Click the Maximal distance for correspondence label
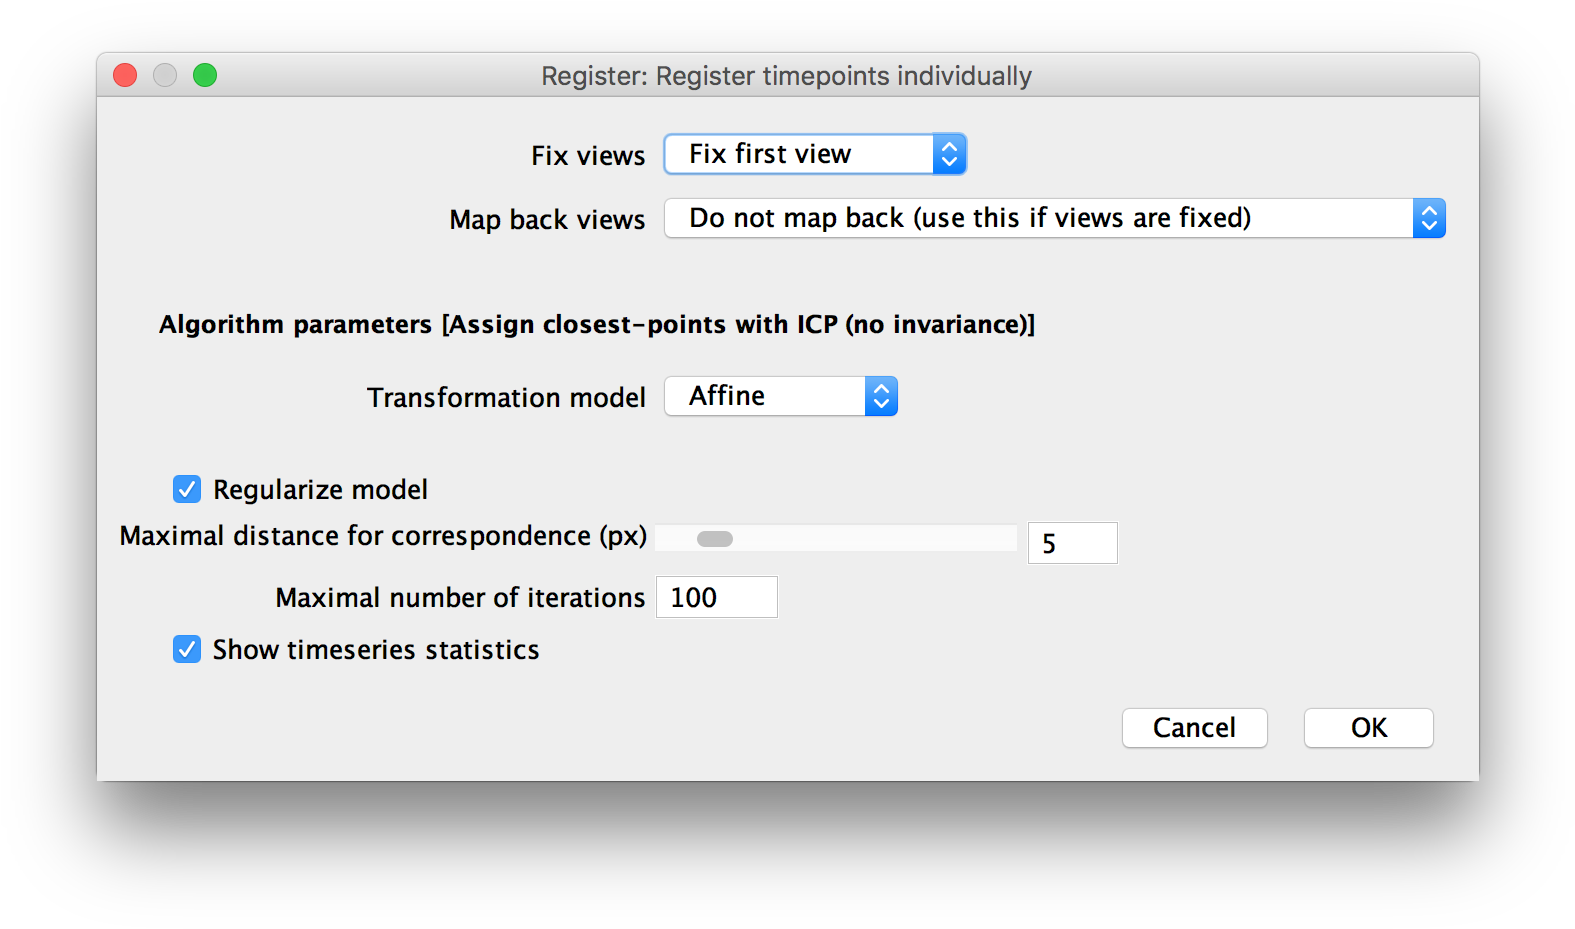This screenshot has width=1575, height=929. (x=383, y=536)
